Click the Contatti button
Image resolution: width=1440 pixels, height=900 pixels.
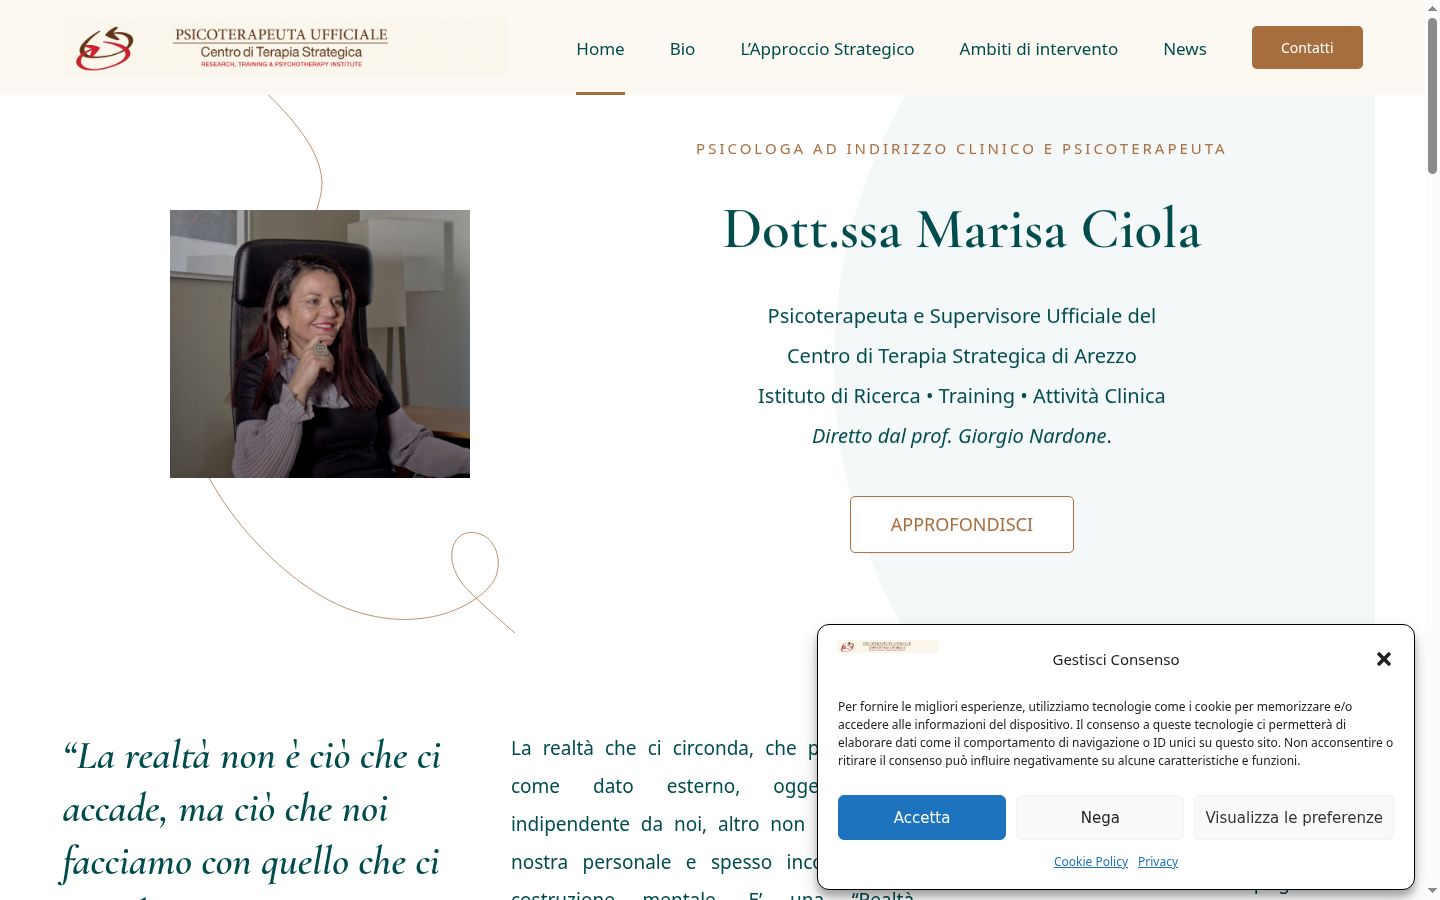pyautogui.click(x=1307, y=48)
